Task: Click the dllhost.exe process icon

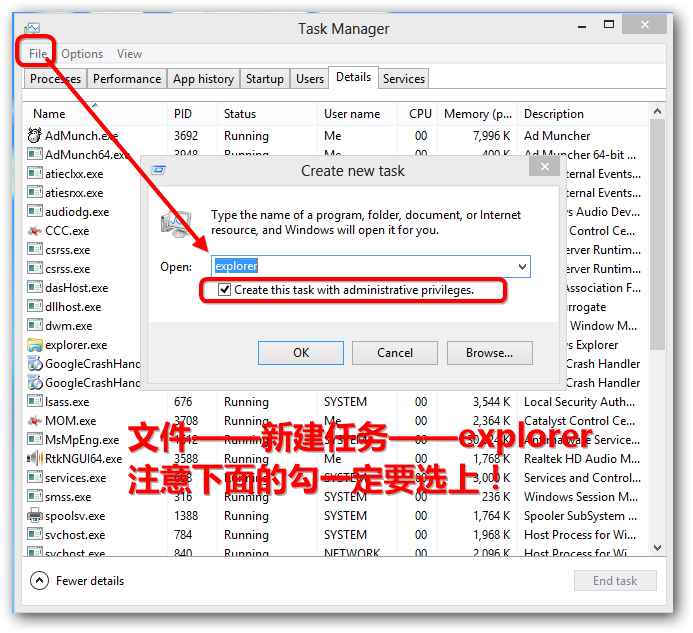Action: 34,306
